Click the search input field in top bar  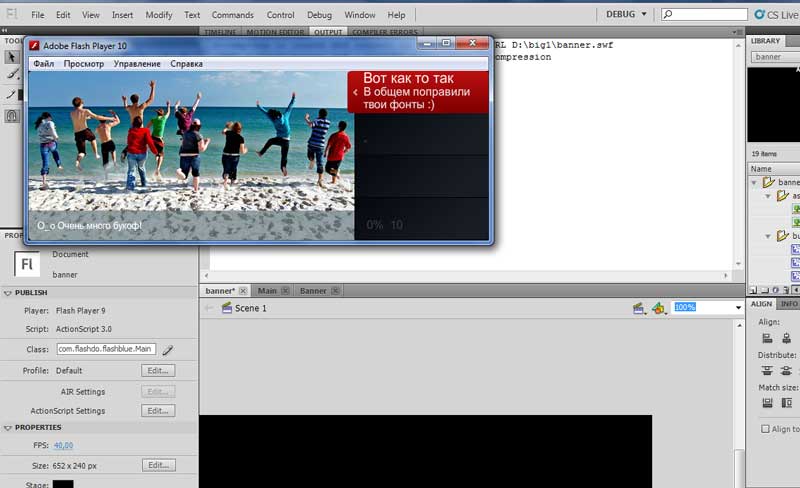point(705,14)
